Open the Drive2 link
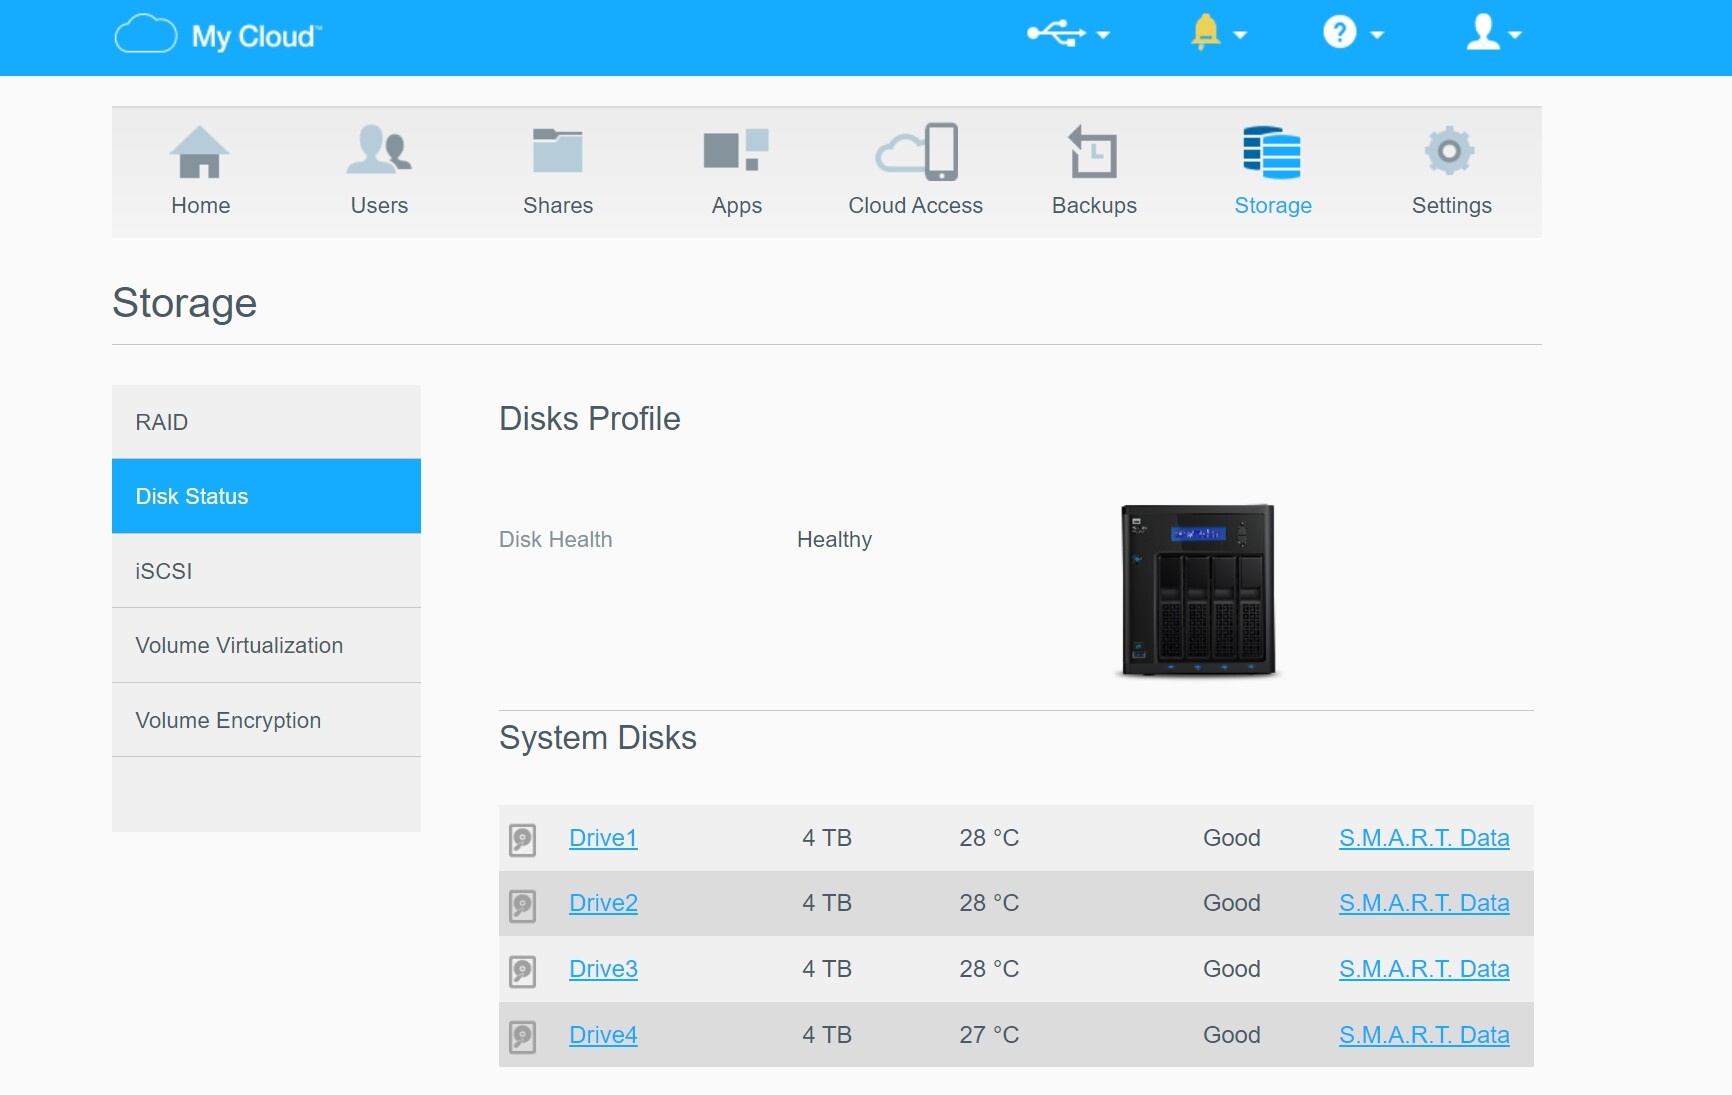This screenshot has height=1095, width=1732. pos(603,903)
